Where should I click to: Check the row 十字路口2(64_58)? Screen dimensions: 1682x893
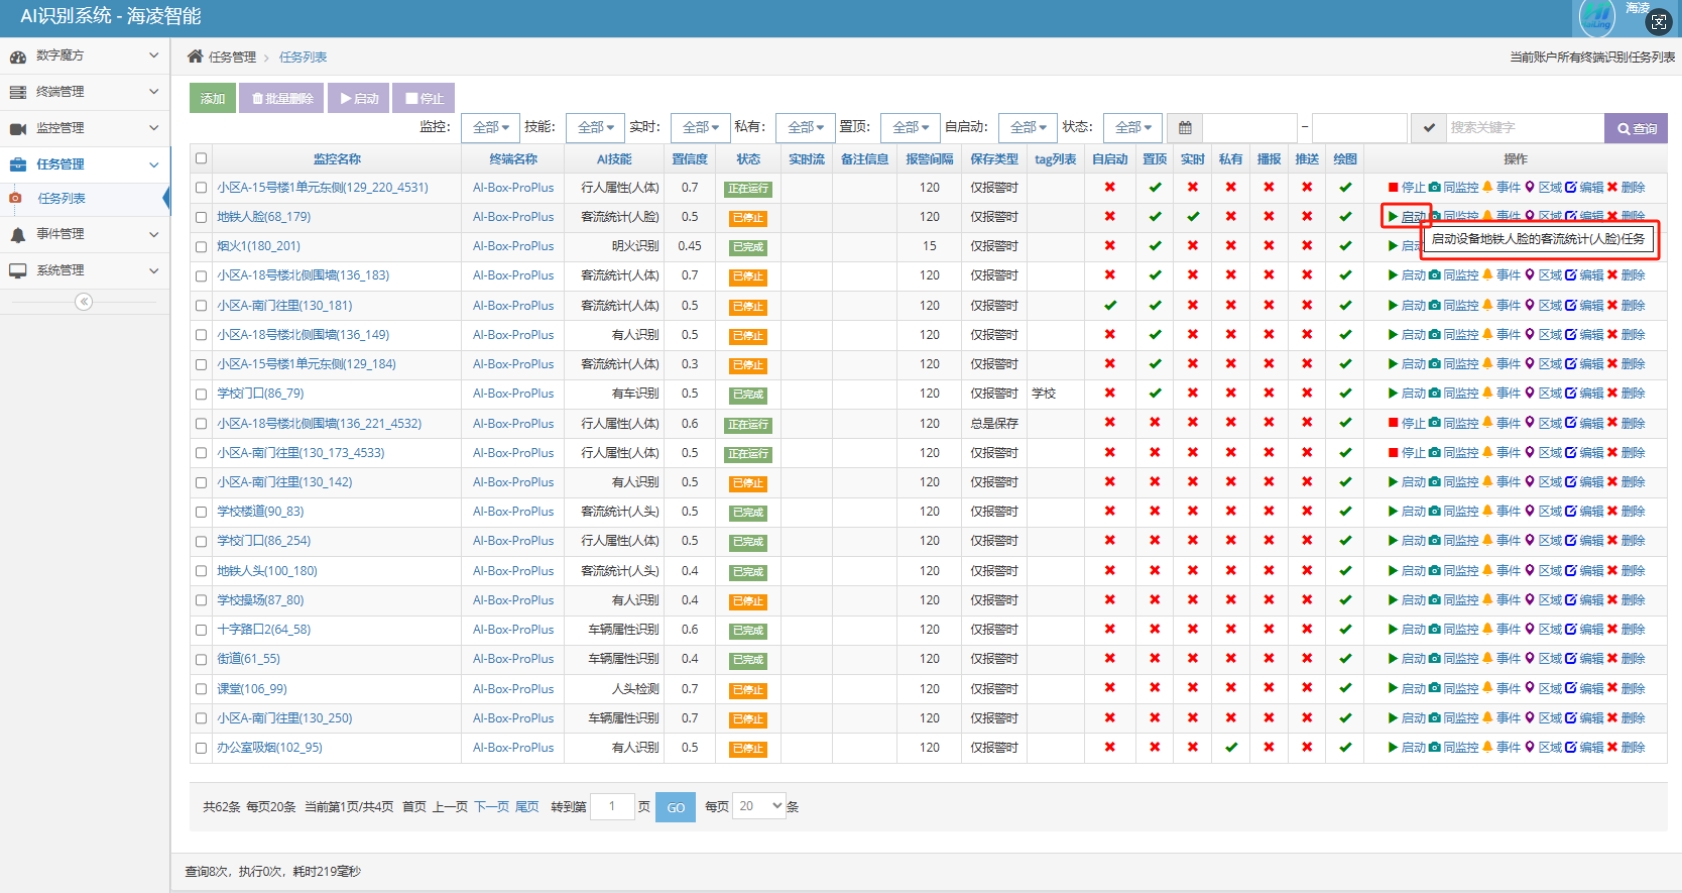coord(201,630)
